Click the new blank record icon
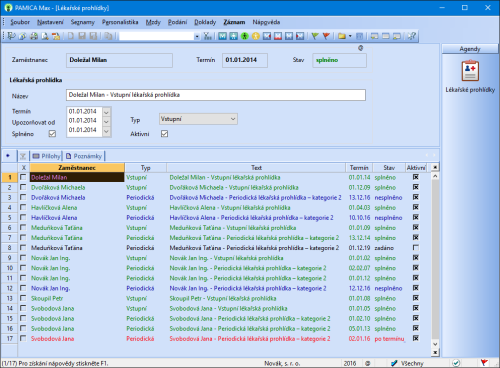Viewport: 500px width, 368px height. point(71,36)
